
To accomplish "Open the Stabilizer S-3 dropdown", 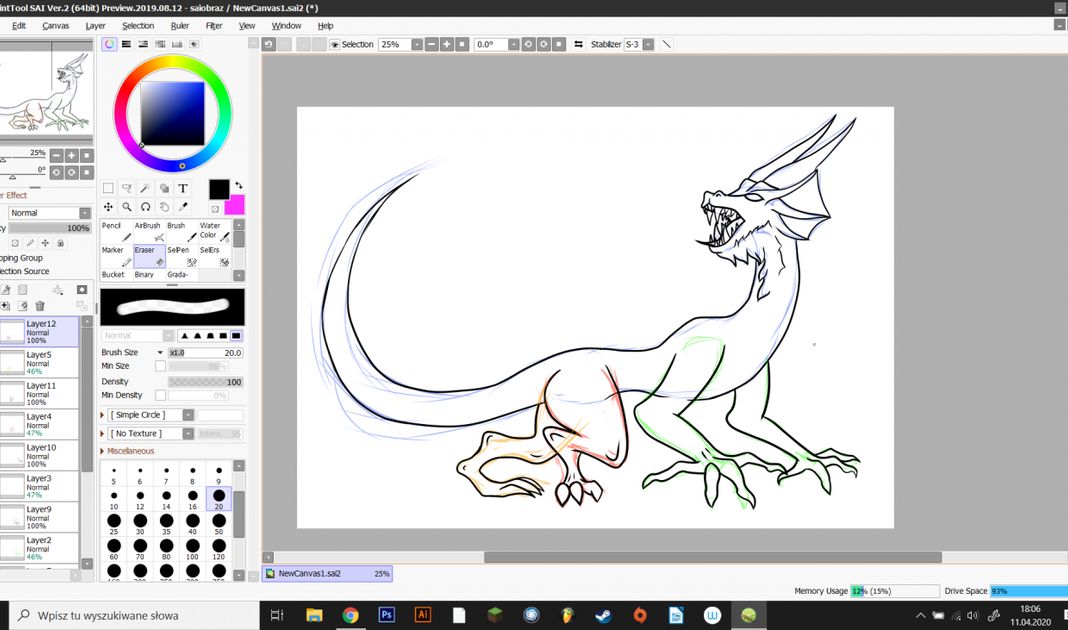I will (x=649, y=45).
